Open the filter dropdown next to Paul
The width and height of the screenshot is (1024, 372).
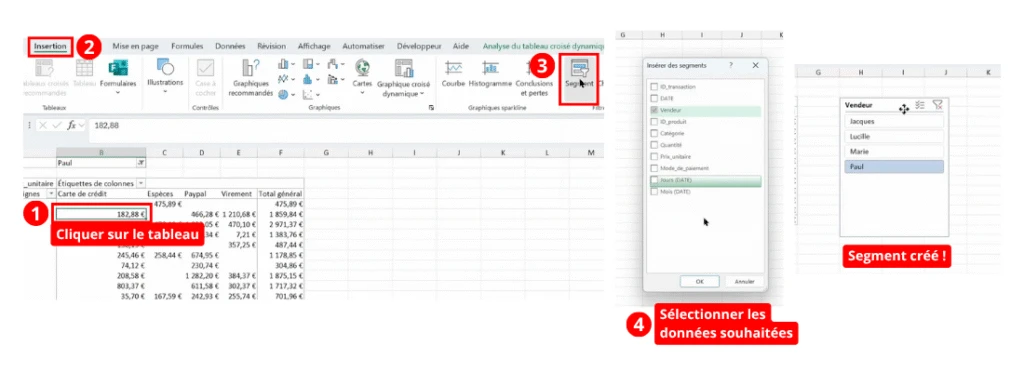tap(141, 163)
